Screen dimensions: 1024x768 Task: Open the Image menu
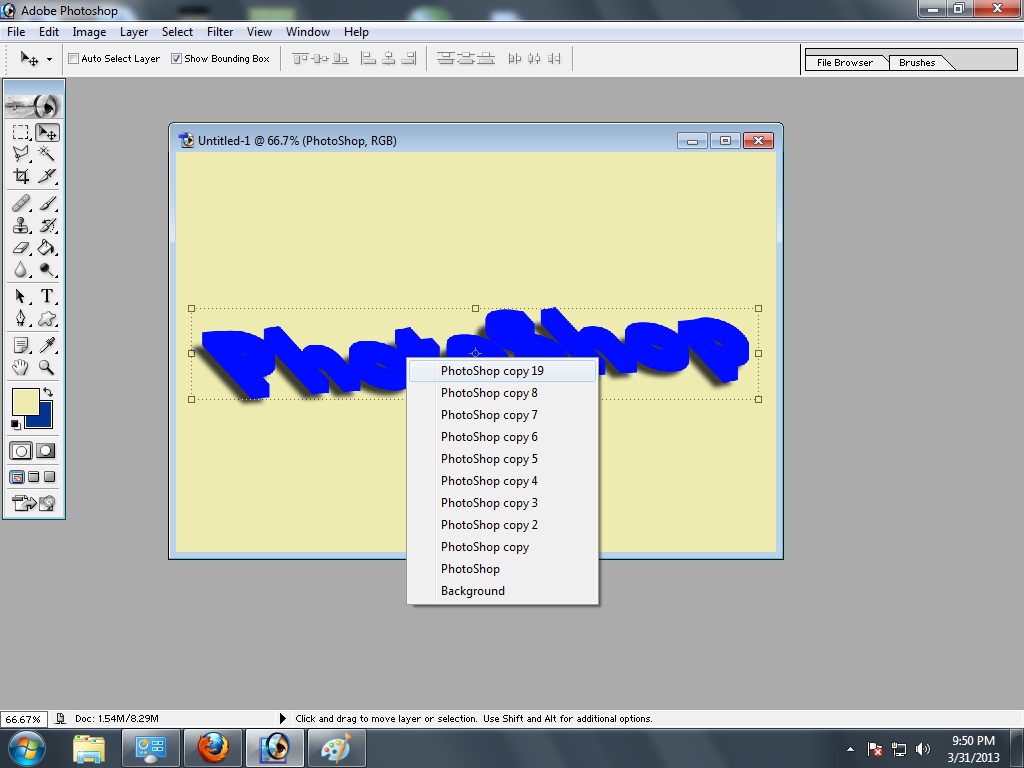coord(89,32)
